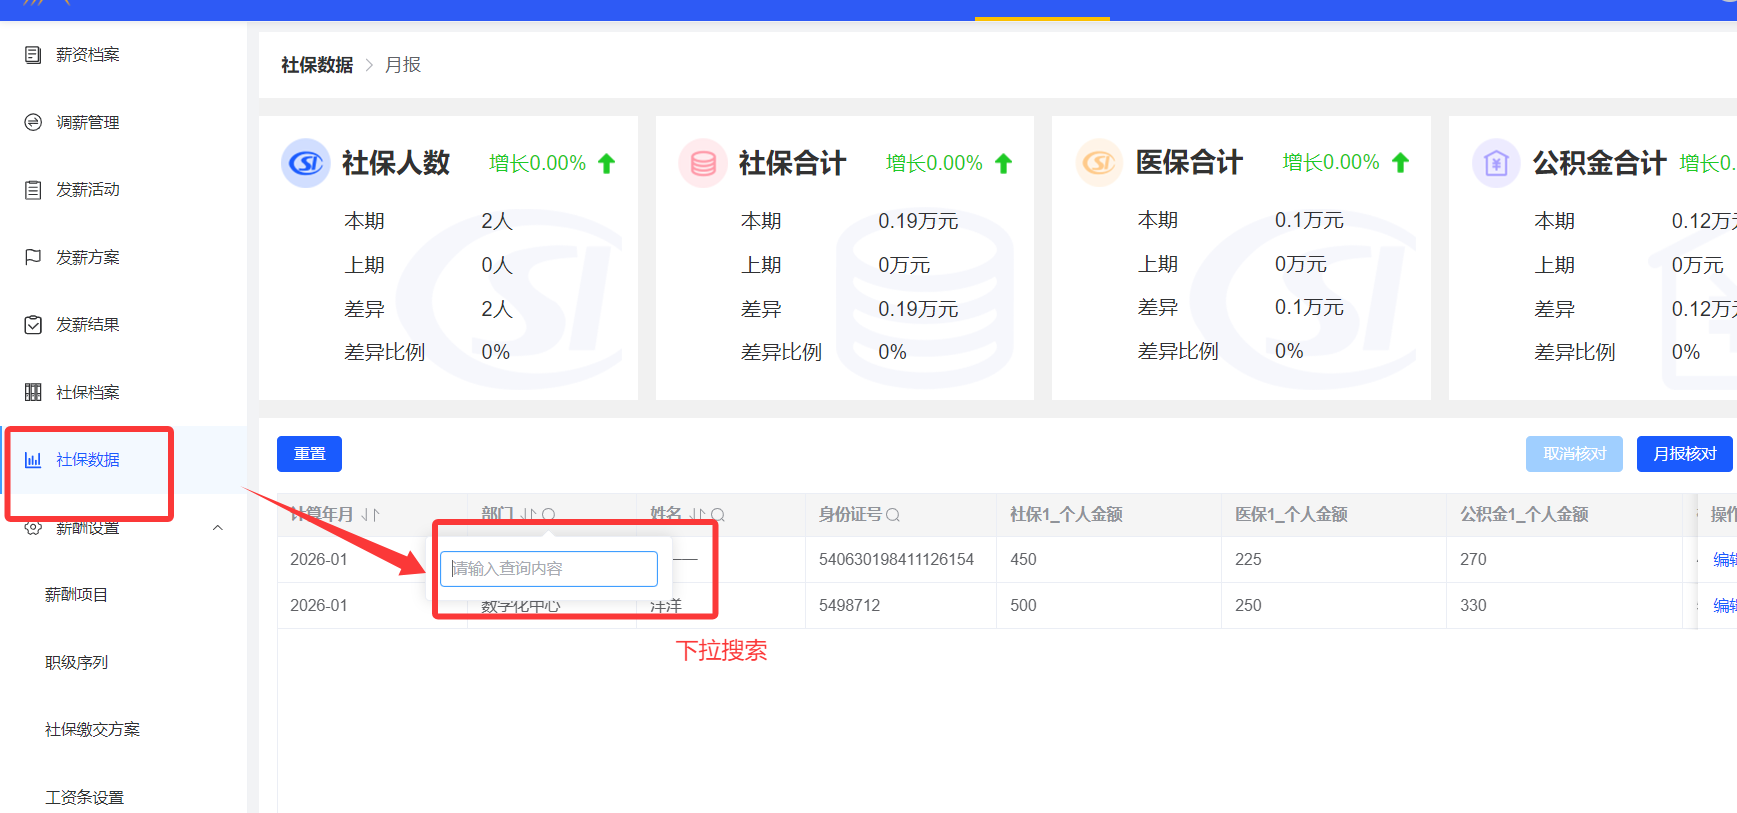The image size is (1737, 813).
Task: Open the 姓名 column search icon
Action: [718, 515]
